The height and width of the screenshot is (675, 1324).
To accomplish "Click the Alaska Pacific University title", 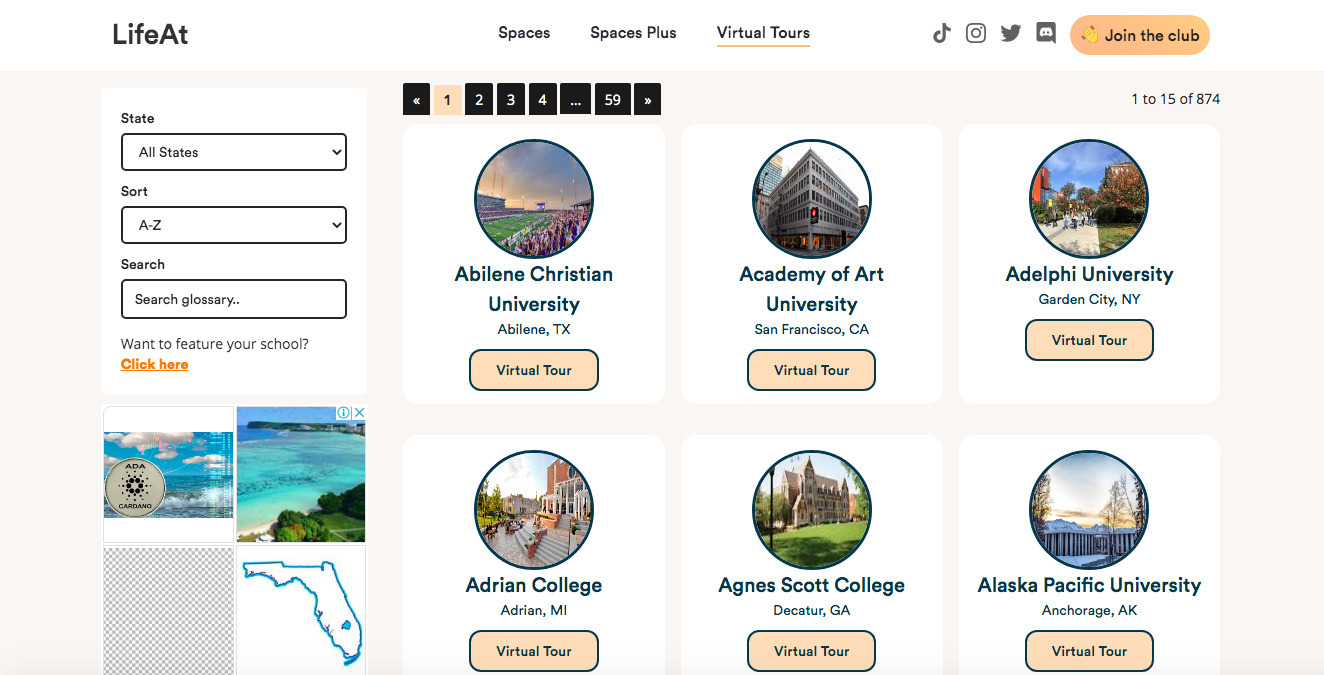I will 1089,585.
